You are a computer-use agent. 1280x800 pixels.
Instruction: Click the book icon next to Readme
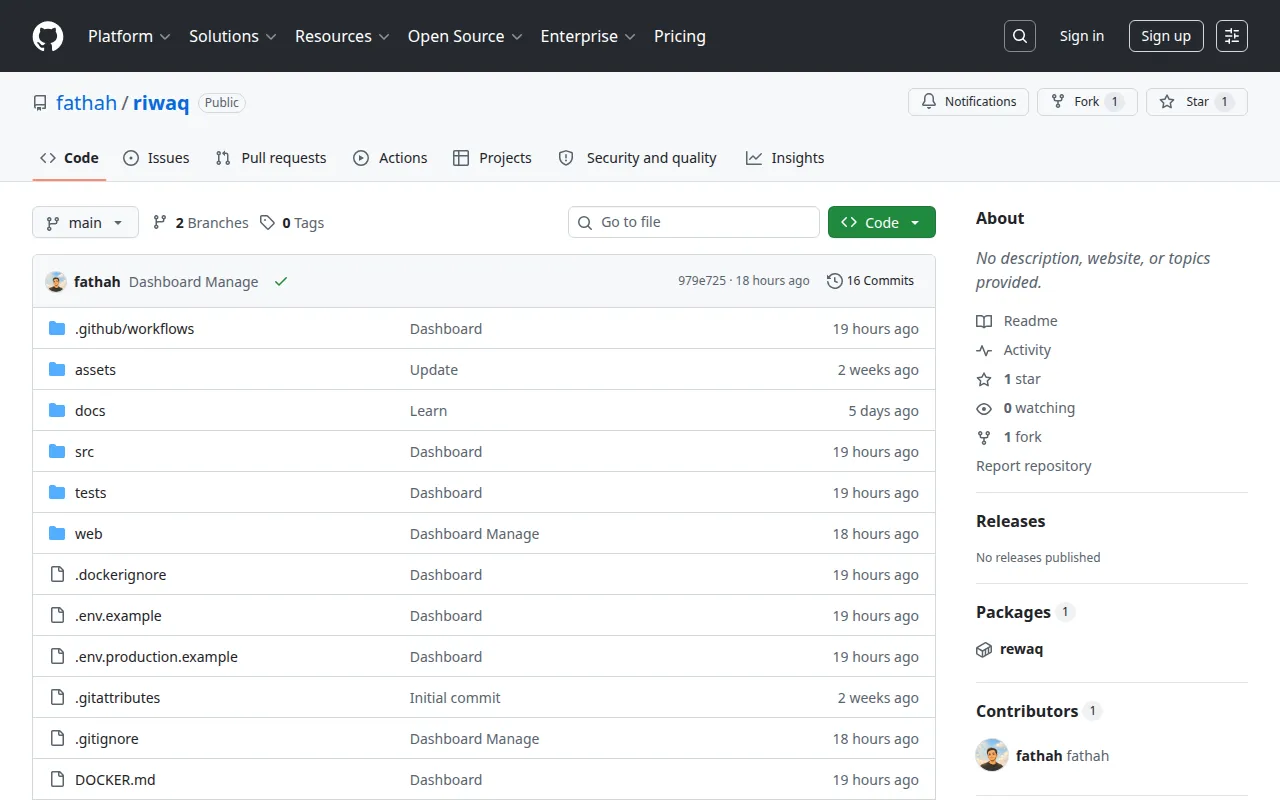pyautogui.click(x=984, y=321)
